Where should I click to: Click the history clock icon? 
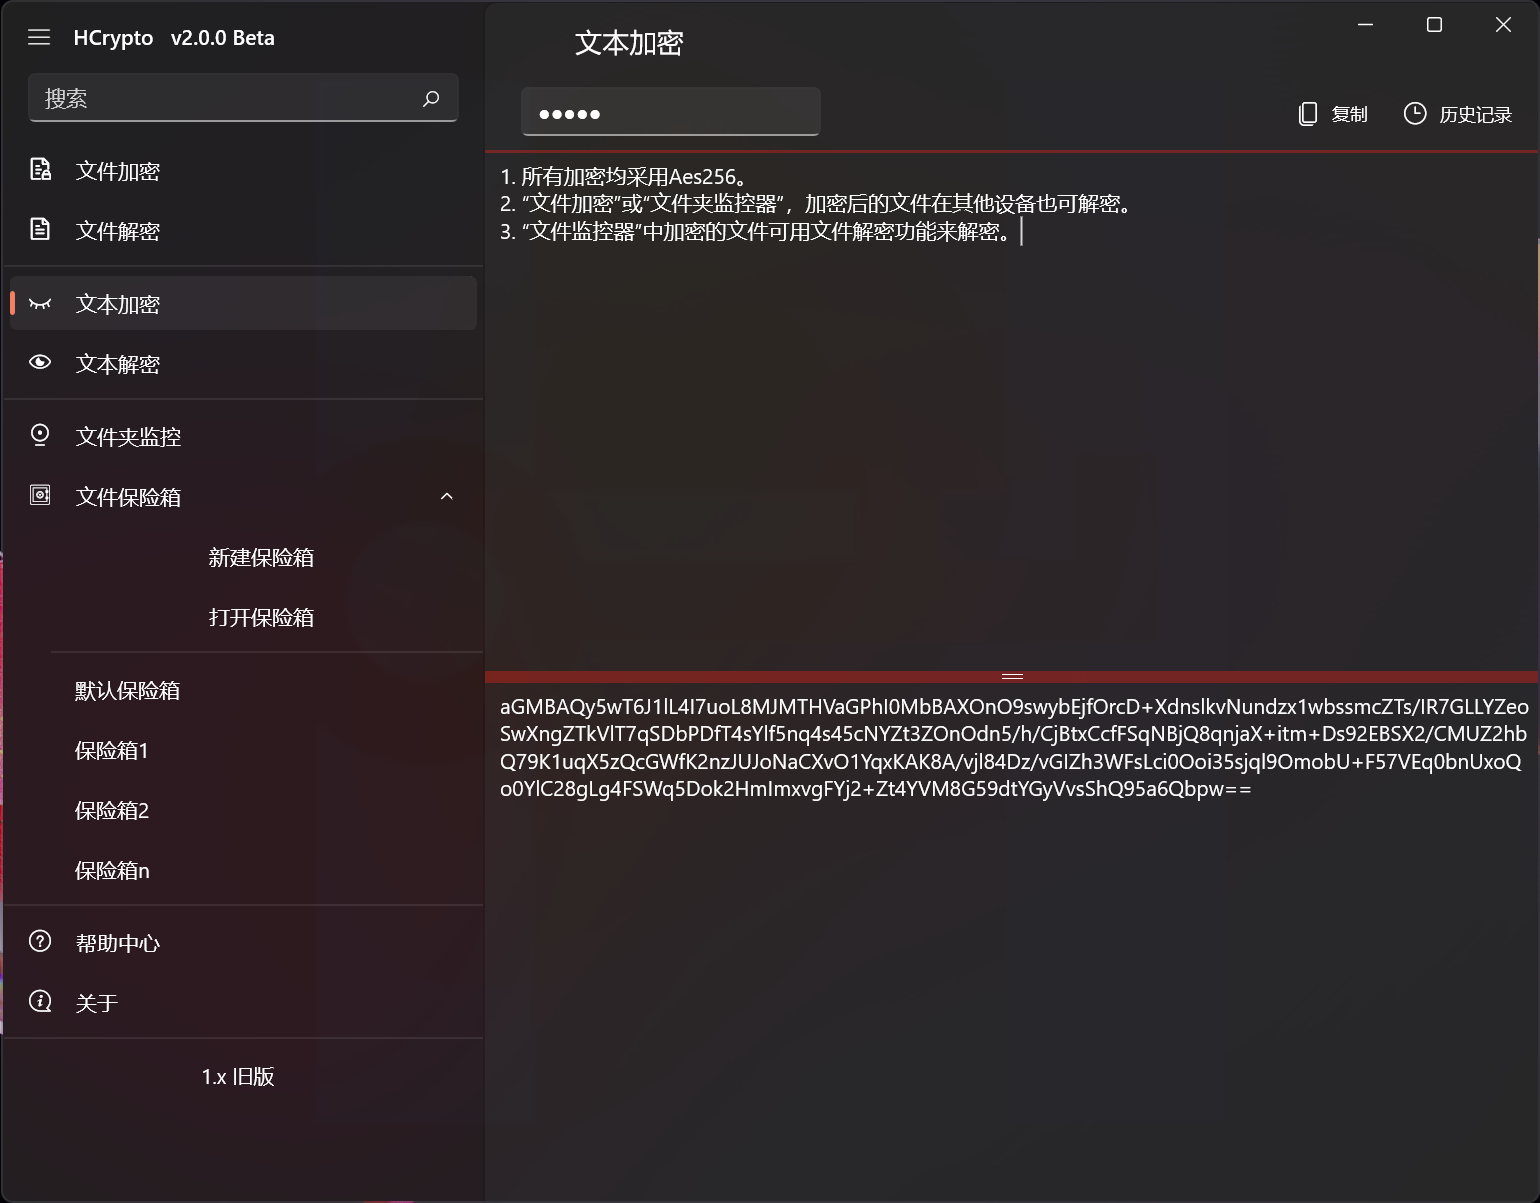pos(1415,114)
